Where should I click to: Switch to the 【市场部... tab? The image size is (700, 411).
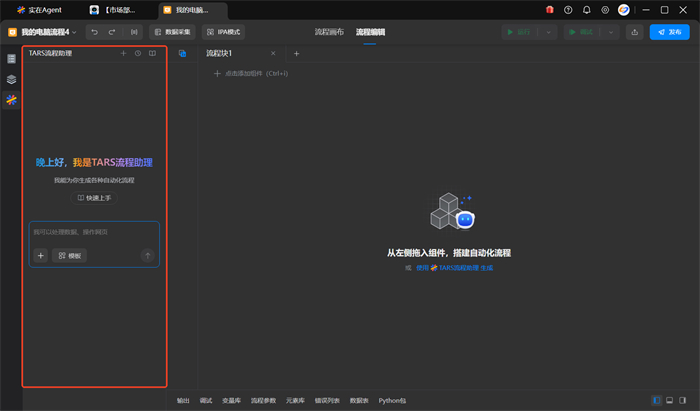112,10
